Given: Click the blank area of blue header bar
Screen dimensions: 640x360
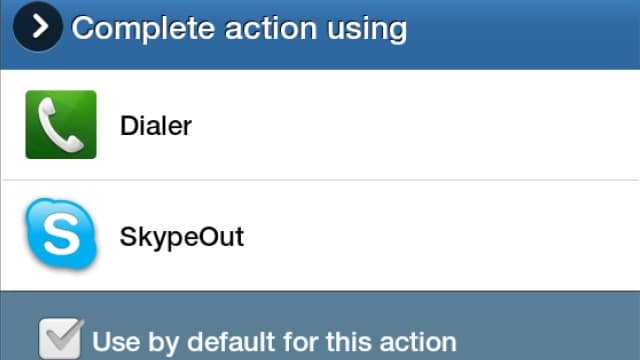Looking at the screenshot, I should (x=522, y=35).
